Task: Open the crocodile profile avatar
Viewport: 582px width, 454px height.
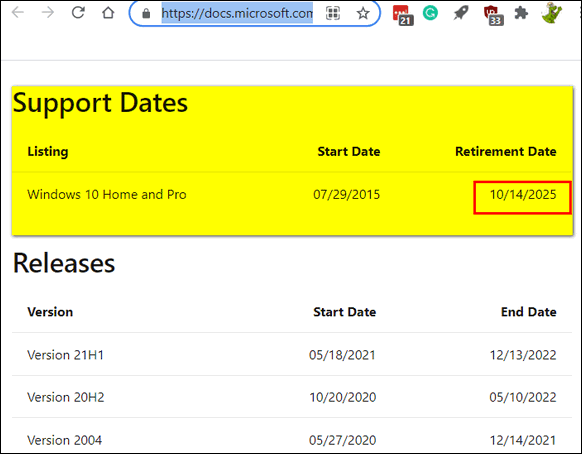Action: 552,13
